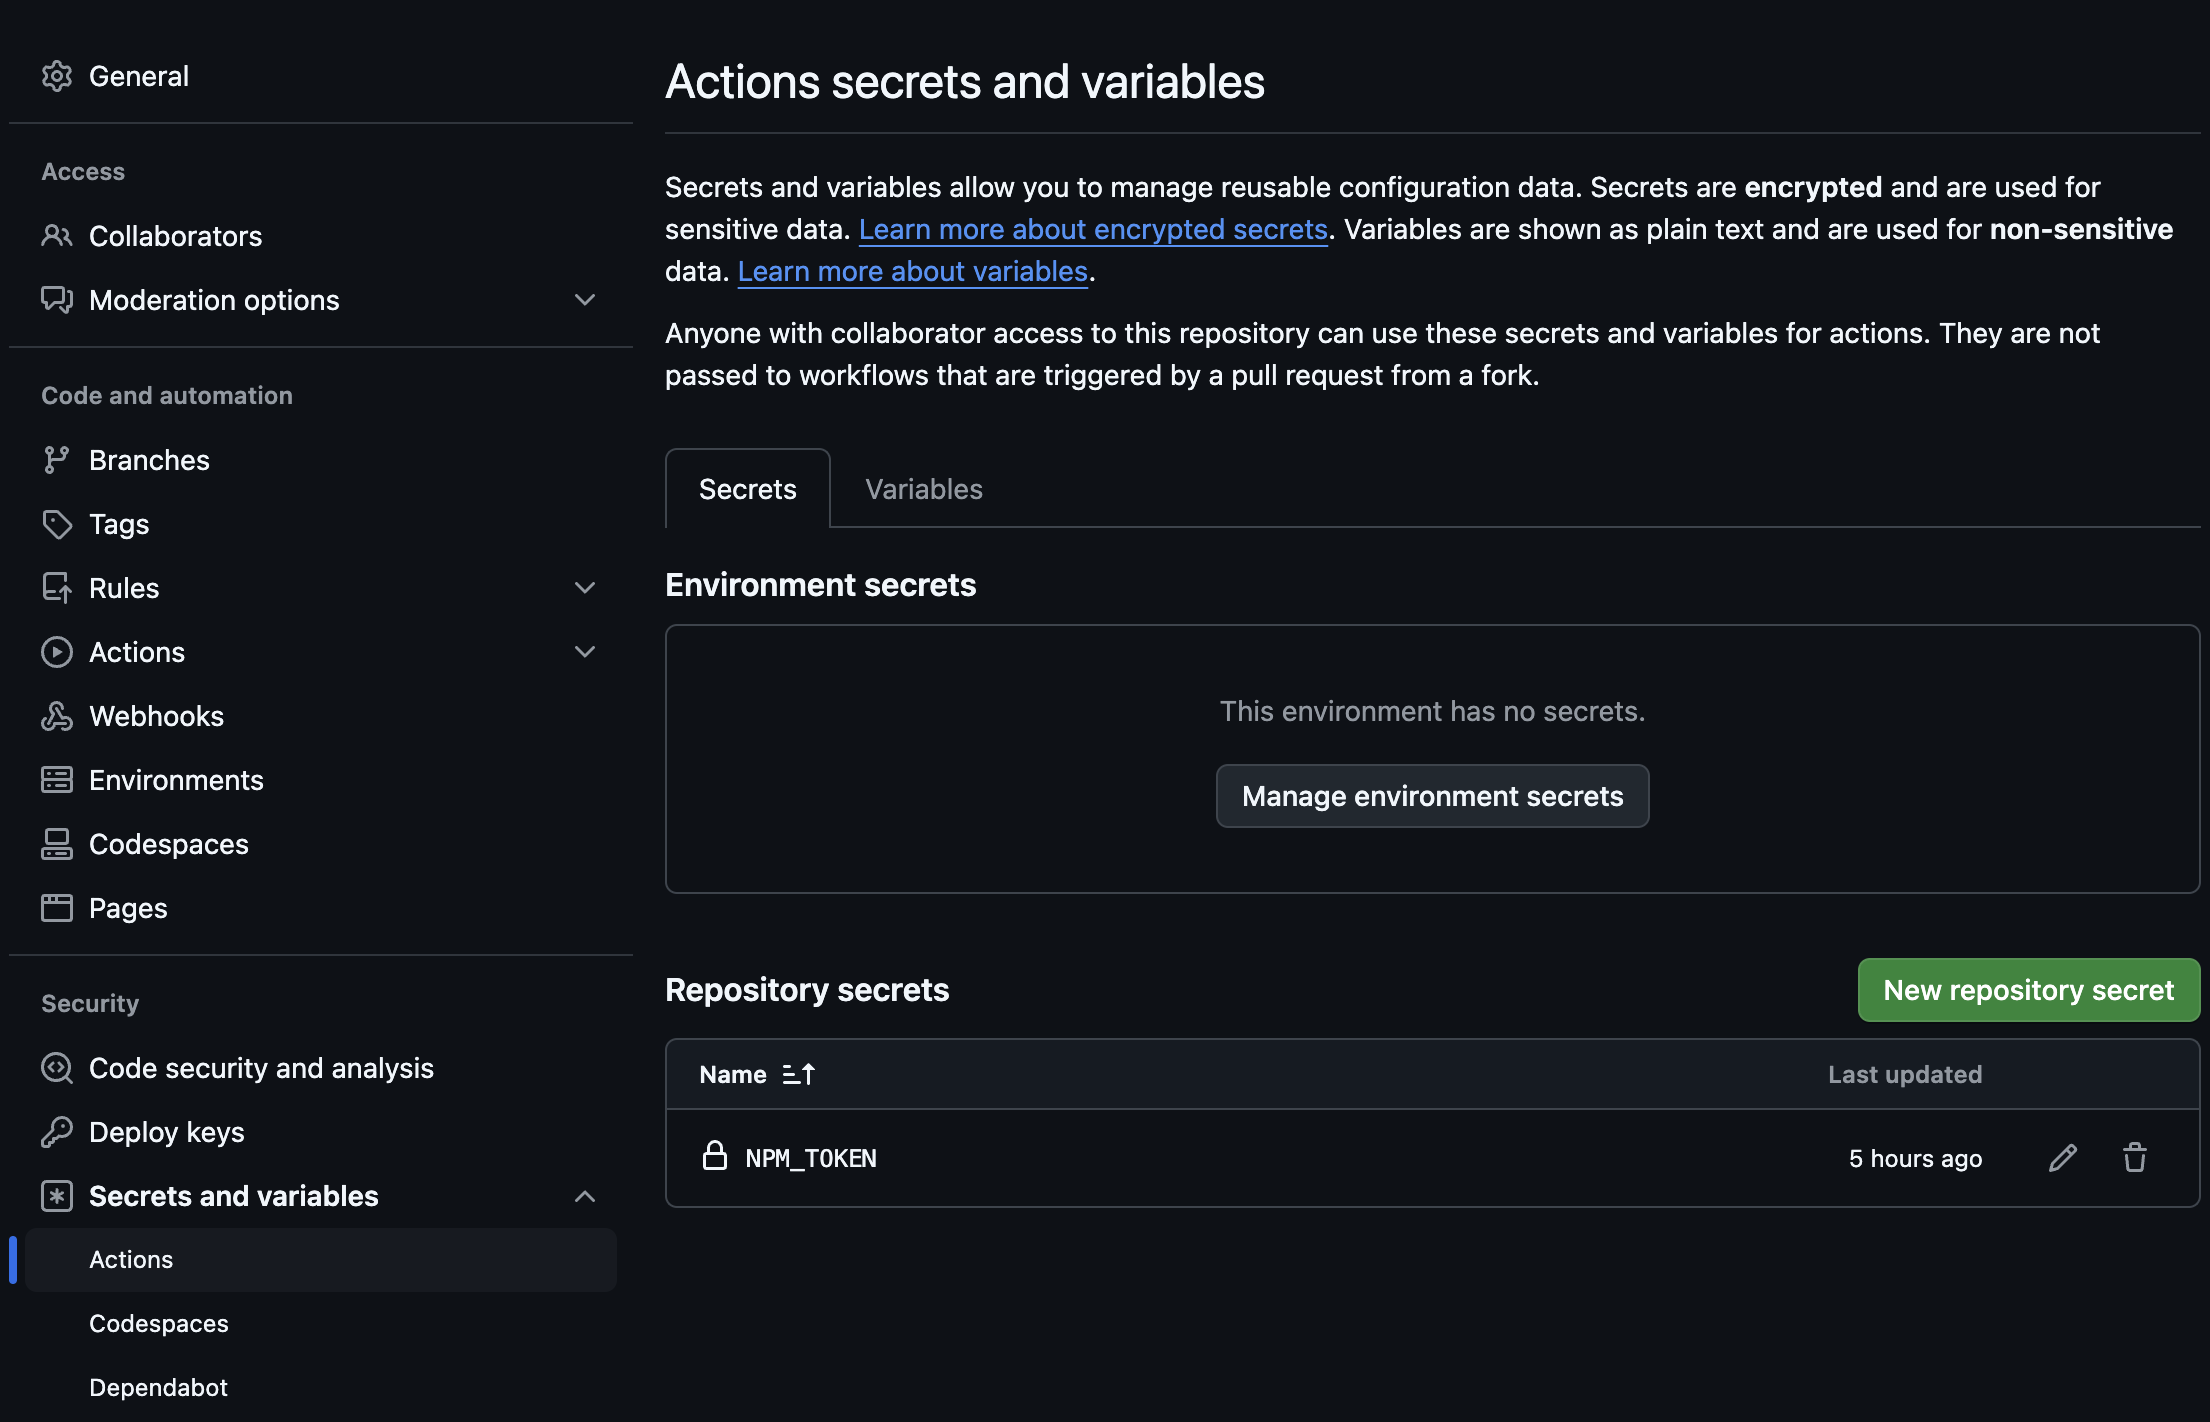Click the New repository secret button

(x=2028, y=990)
